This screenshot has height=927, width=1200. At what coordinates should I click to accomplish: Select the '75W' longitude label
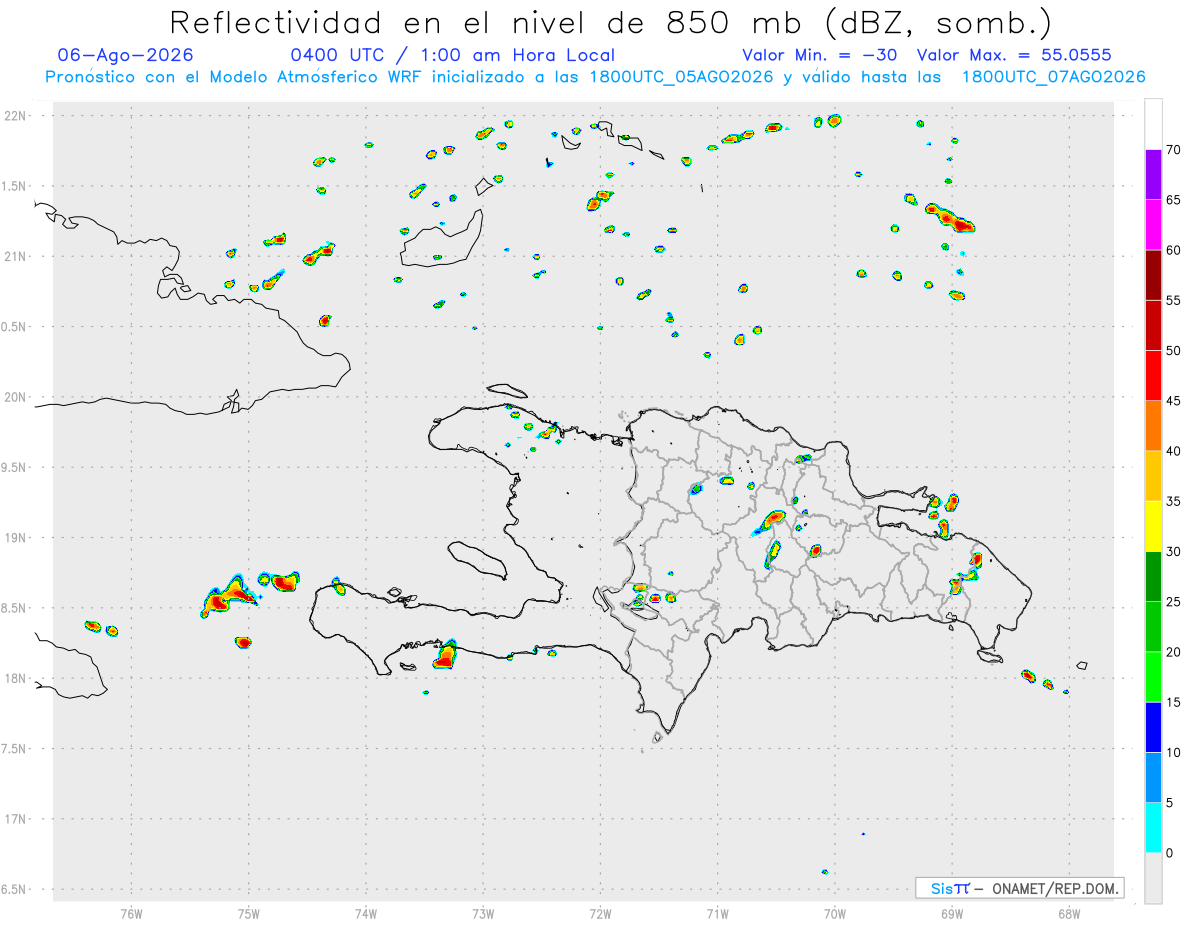coord(249,912)
